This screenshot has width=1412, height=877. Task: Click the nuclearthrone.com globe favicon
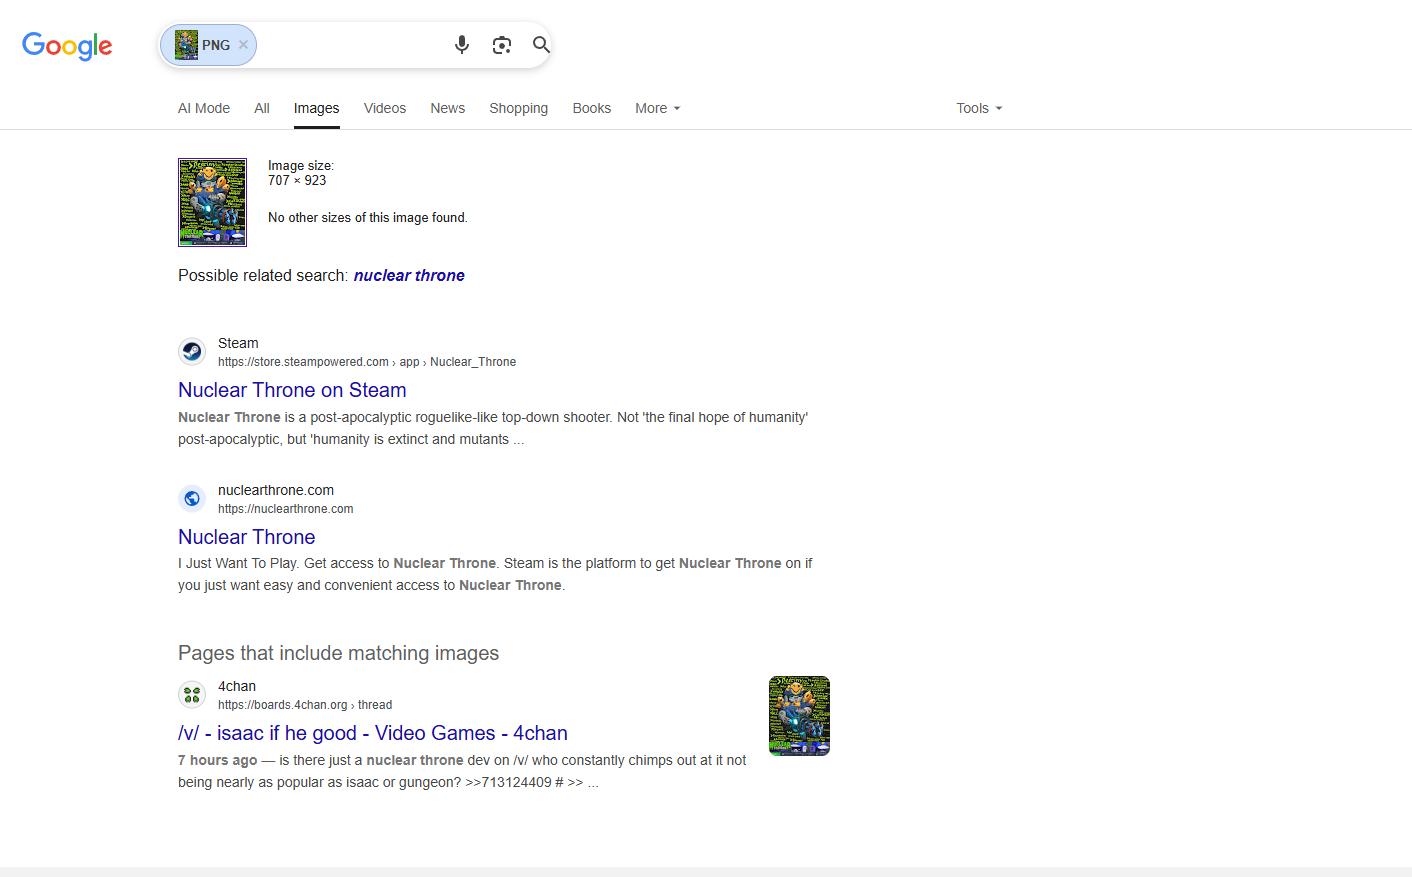click(192, 498)
